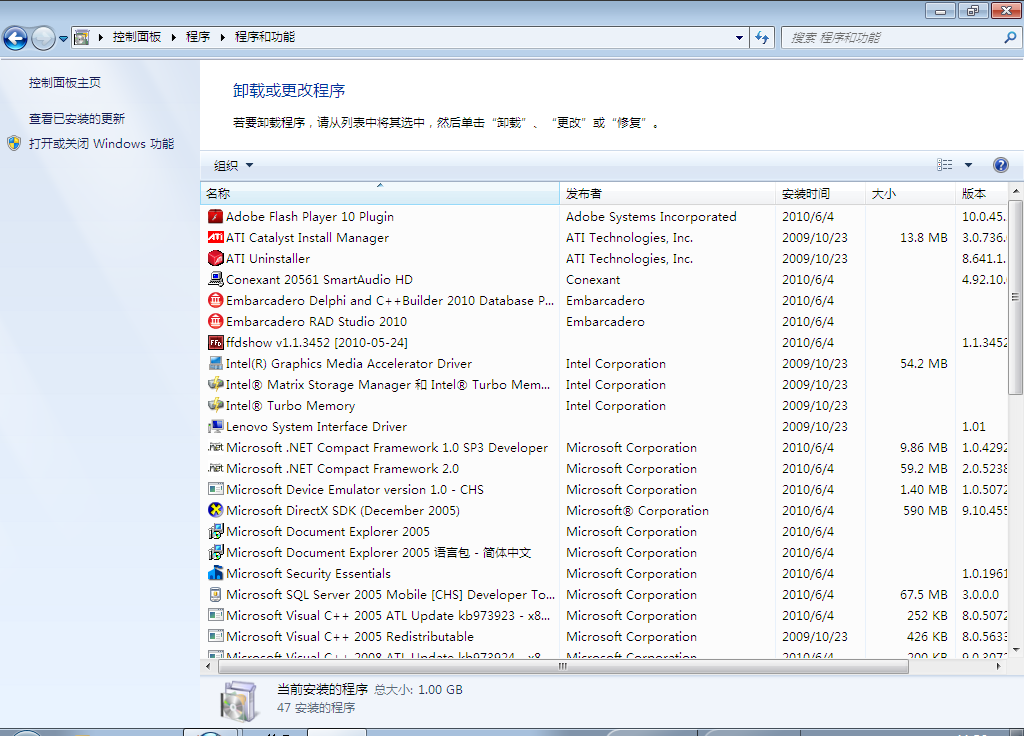
Task: Sort the list by 大小 column
Action: (911, 193)
